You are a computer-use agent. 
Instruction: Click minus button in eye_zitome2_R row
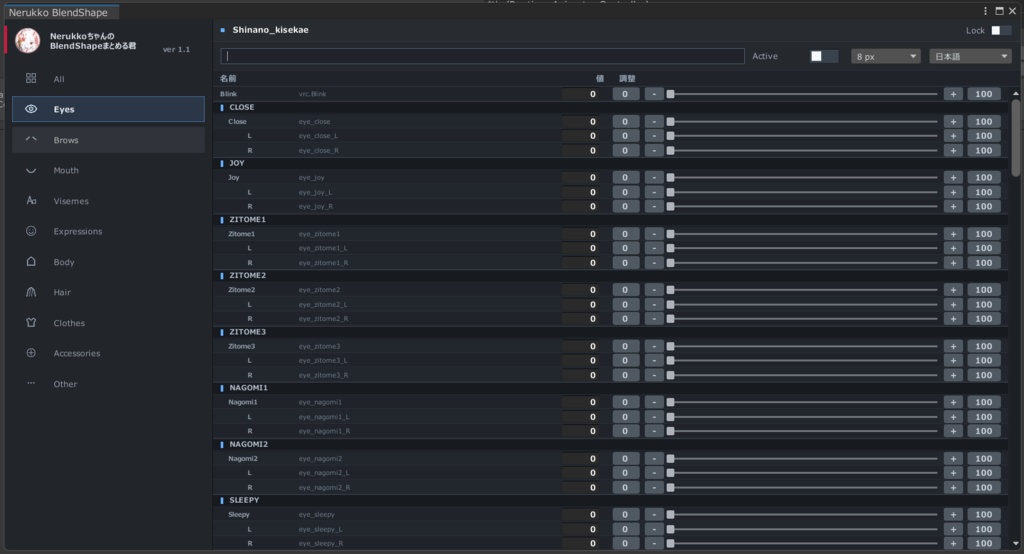click(x=654, y=319)
